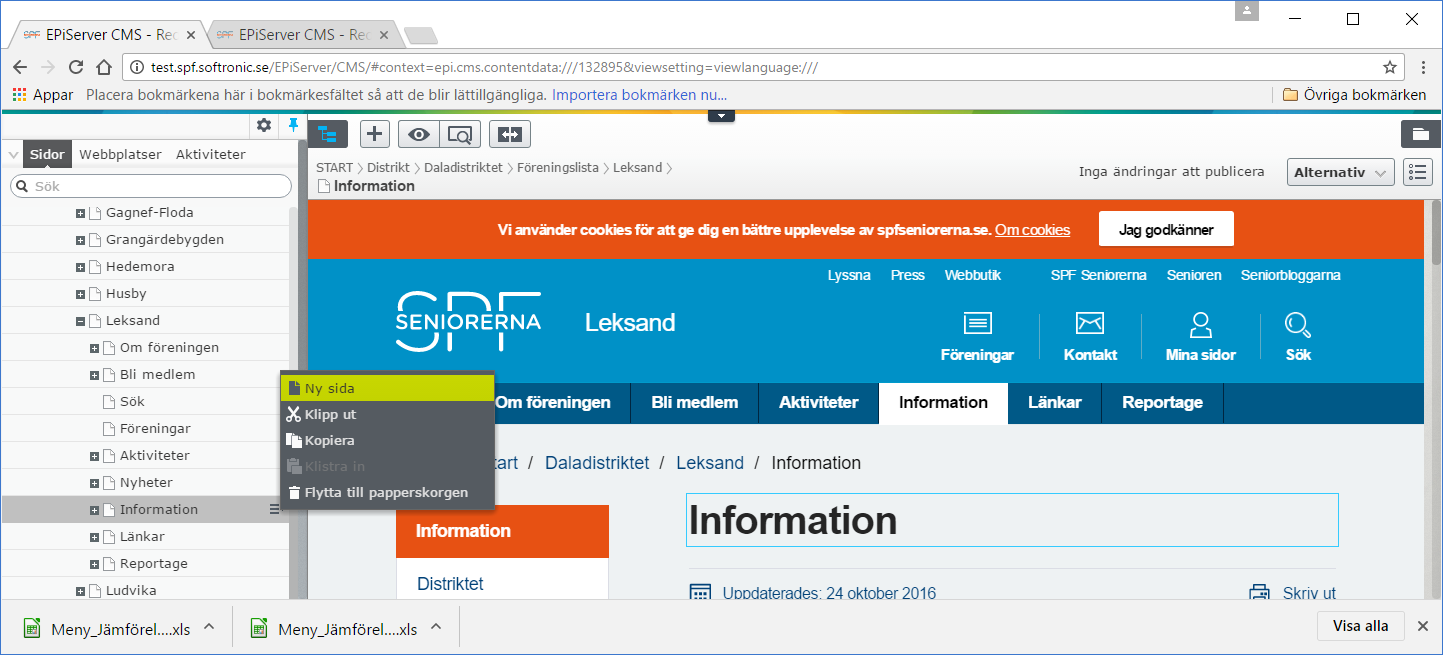Click the Föreningar header icon
1443x655 pixels.
[977, 323]
